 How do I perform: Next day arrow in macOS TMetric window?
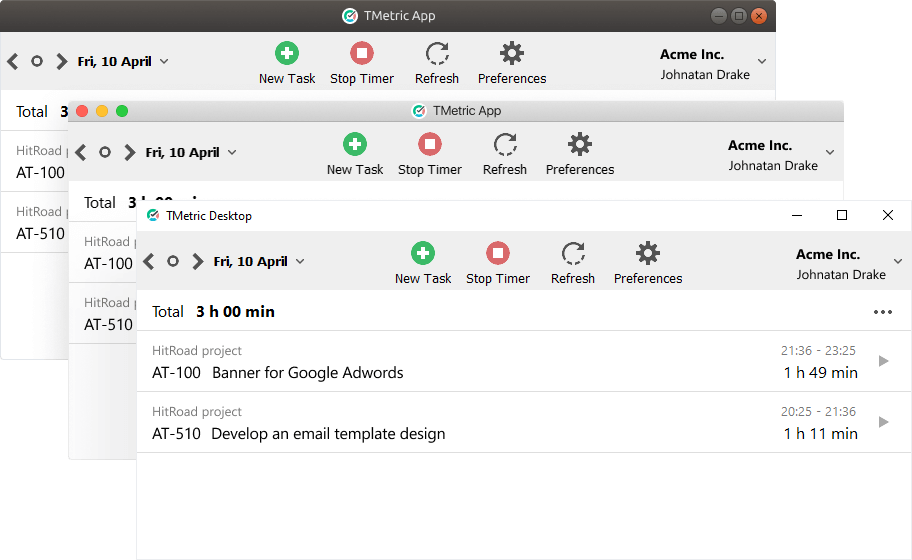[x=130, y=152]
